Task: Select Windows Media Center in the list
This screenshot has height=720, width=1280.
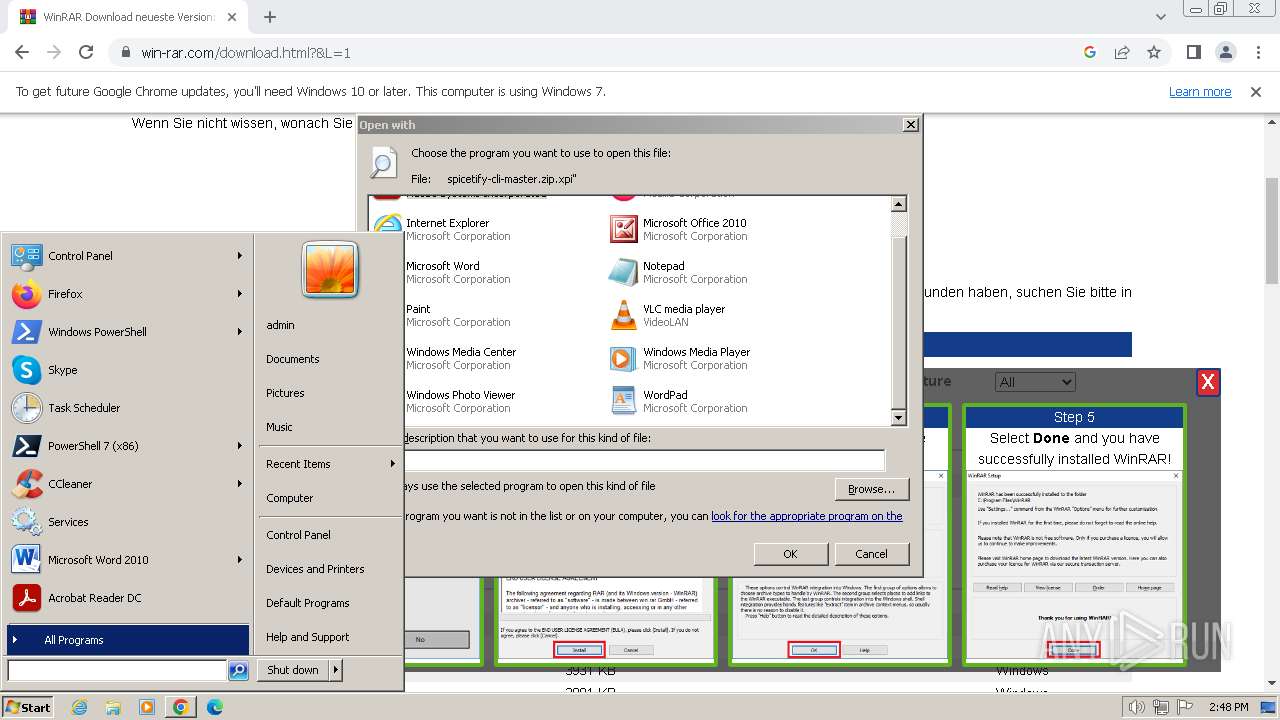Action: 461,358
